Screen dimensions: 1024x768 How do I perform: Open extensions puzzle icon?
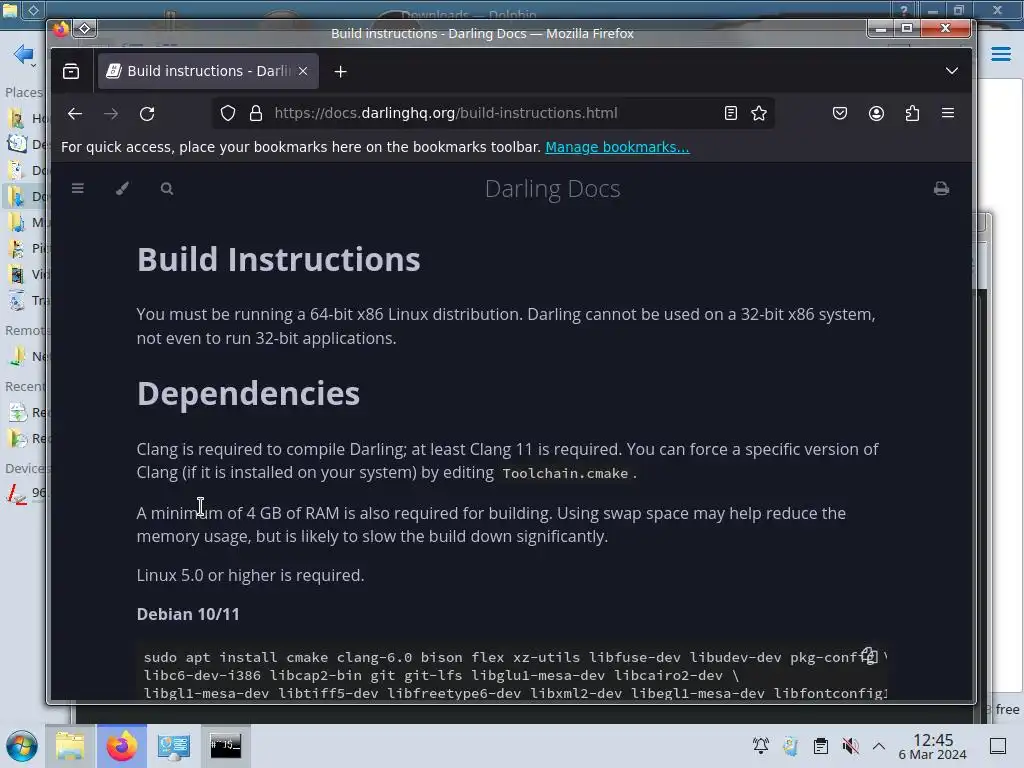pyautogui.click(x=912, y=114)
